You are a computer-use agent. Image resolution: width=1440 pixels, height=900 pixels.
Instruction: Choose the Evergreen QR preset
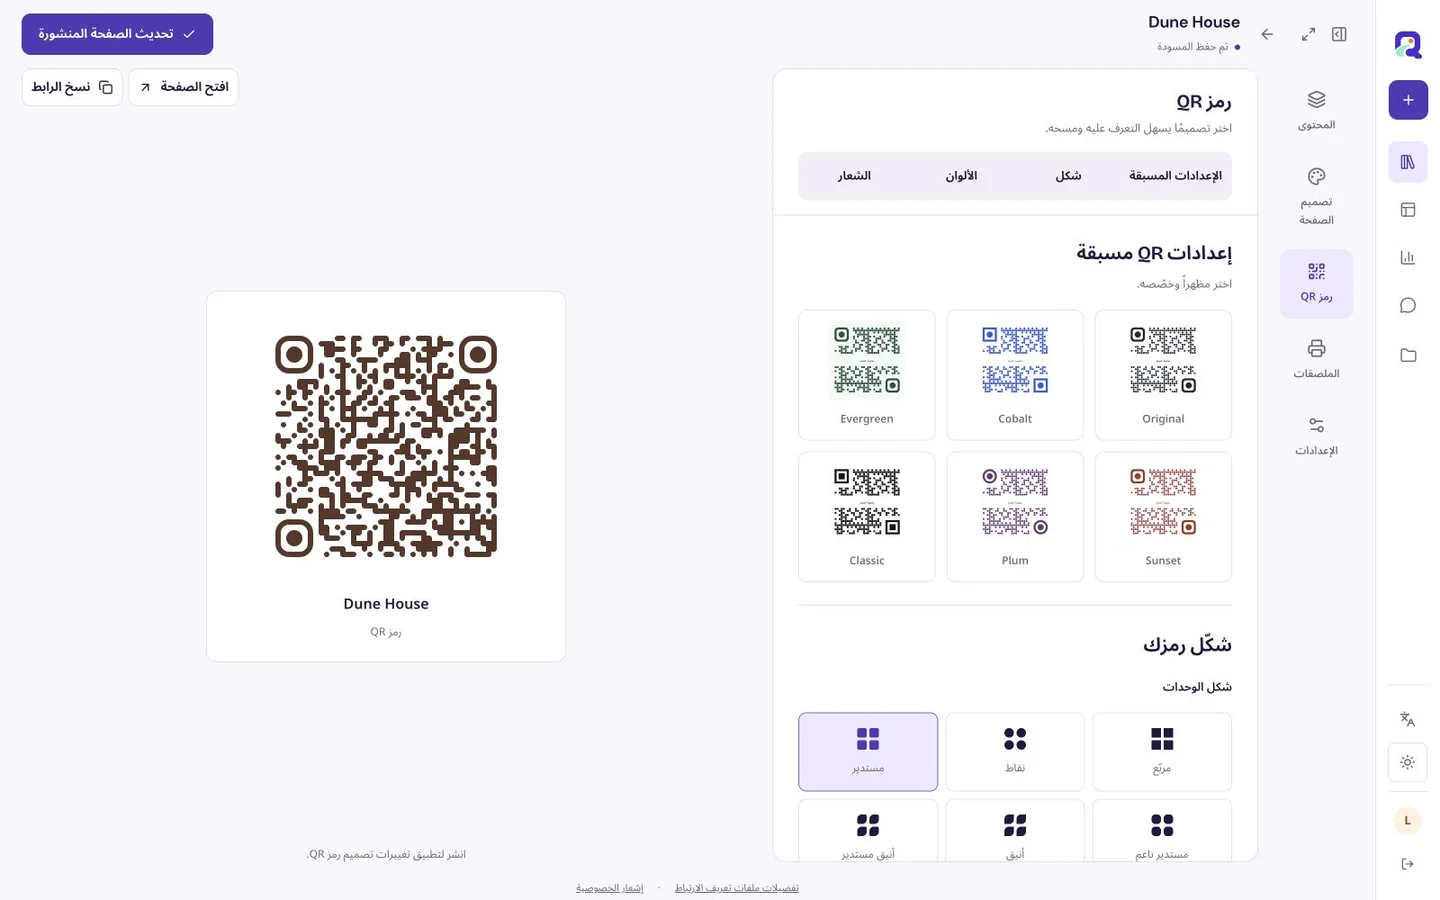click(x=867, y=375)
